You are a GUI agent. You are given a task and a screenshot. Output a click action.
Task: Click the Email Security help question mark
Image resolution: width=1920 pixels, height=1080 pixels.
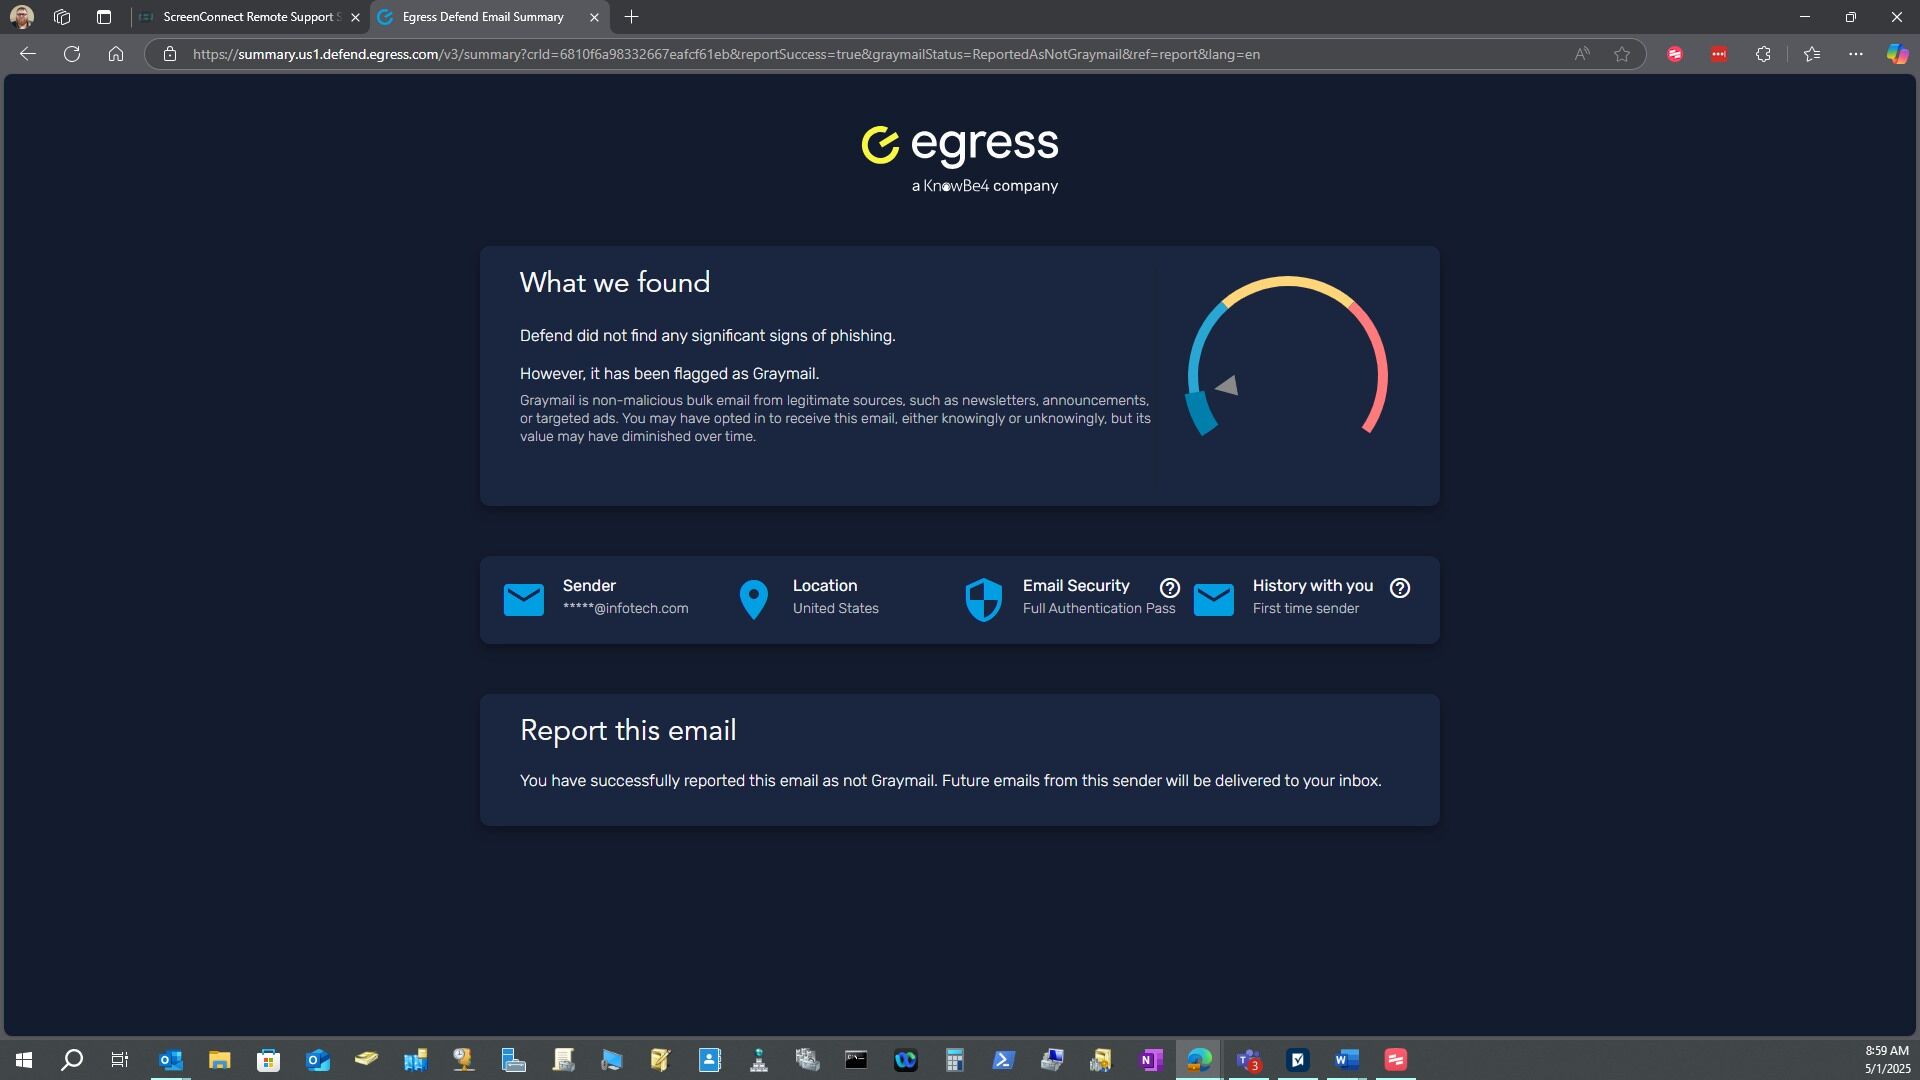(x=1170, y=588)
